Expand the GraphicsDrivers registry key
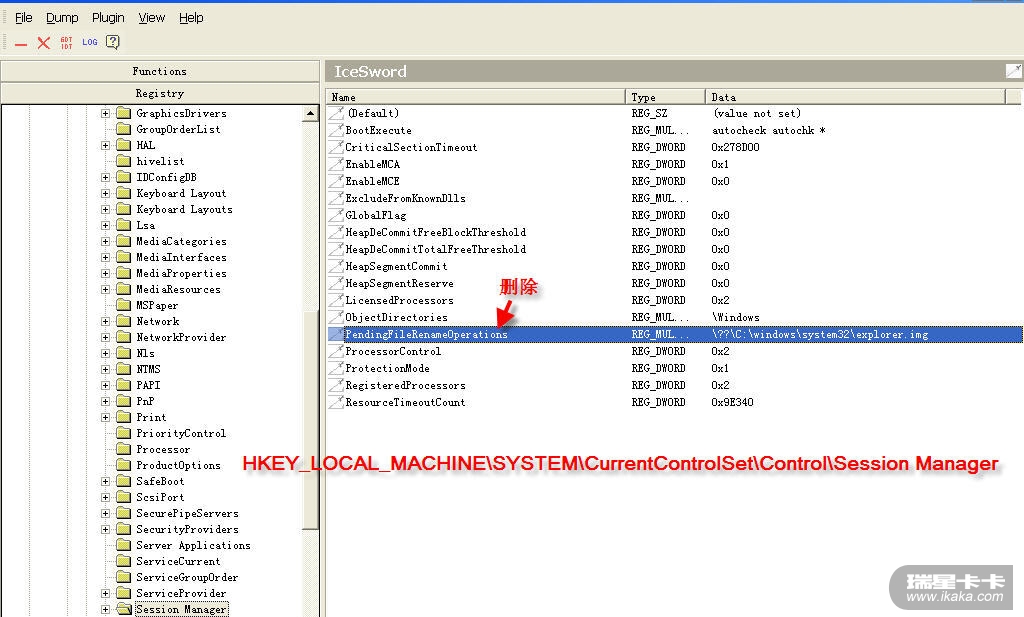Screen dimensions: 1024x617 [106, 114]
